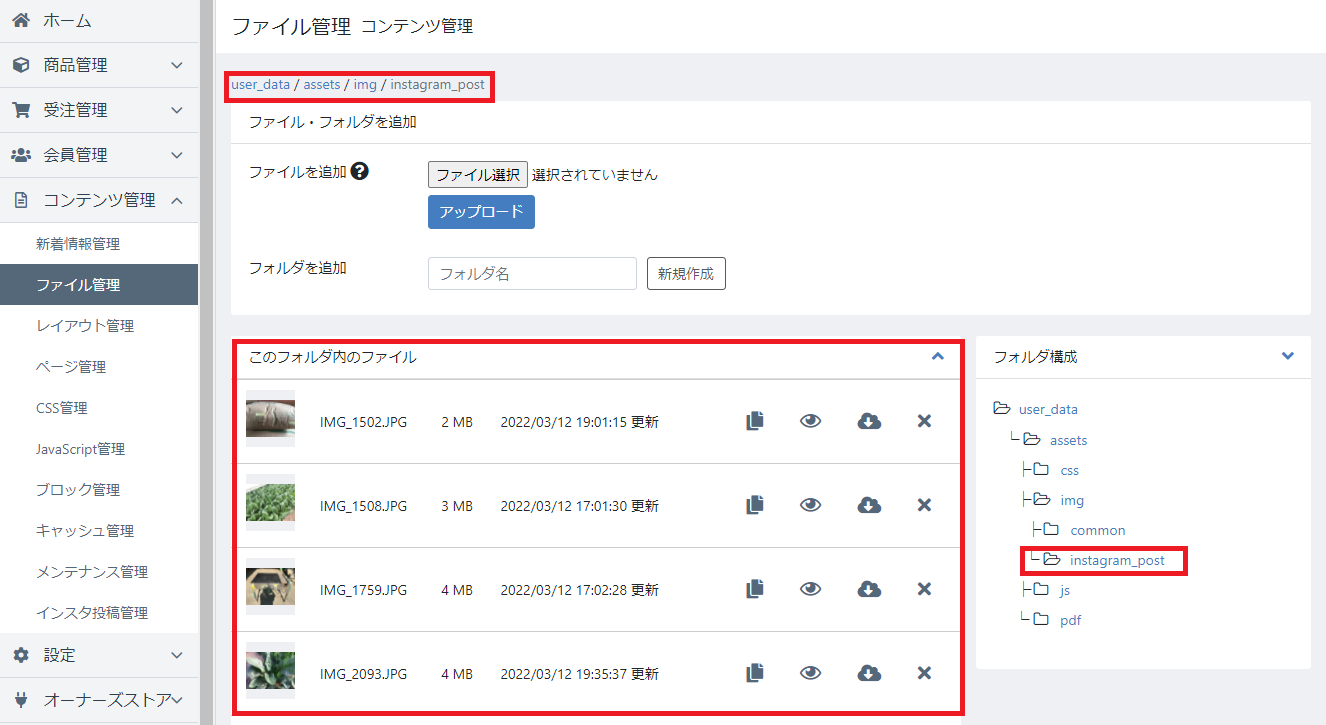
Task: Copy path icon for IMG_1759.JPG
Action: point(755,590)
